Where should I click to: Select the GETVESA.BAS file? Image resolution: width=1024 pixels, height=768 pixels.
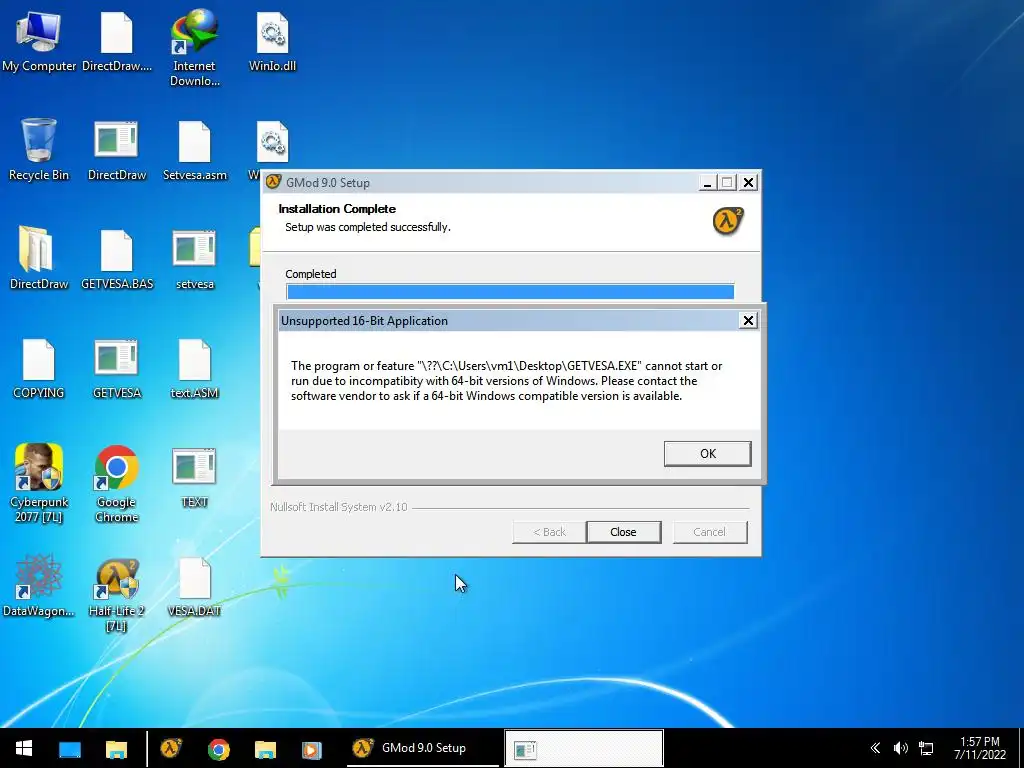[x=117, y=259]
